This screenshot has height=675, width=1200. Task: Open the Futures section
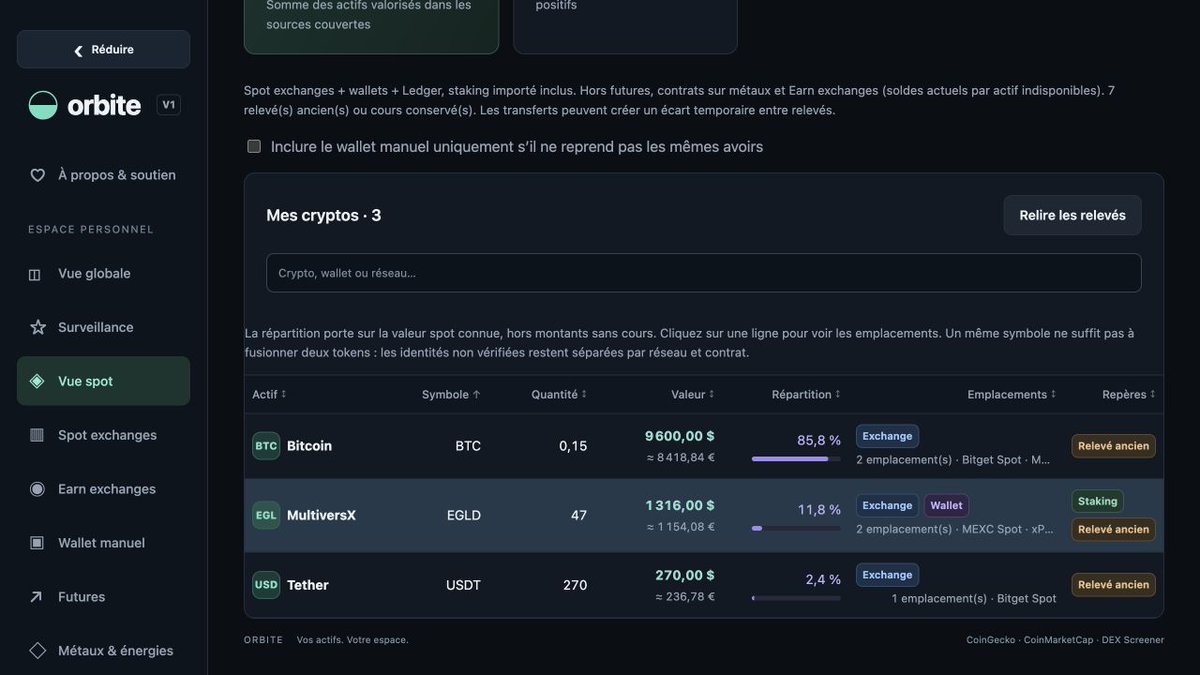click(x=103, y=597)
